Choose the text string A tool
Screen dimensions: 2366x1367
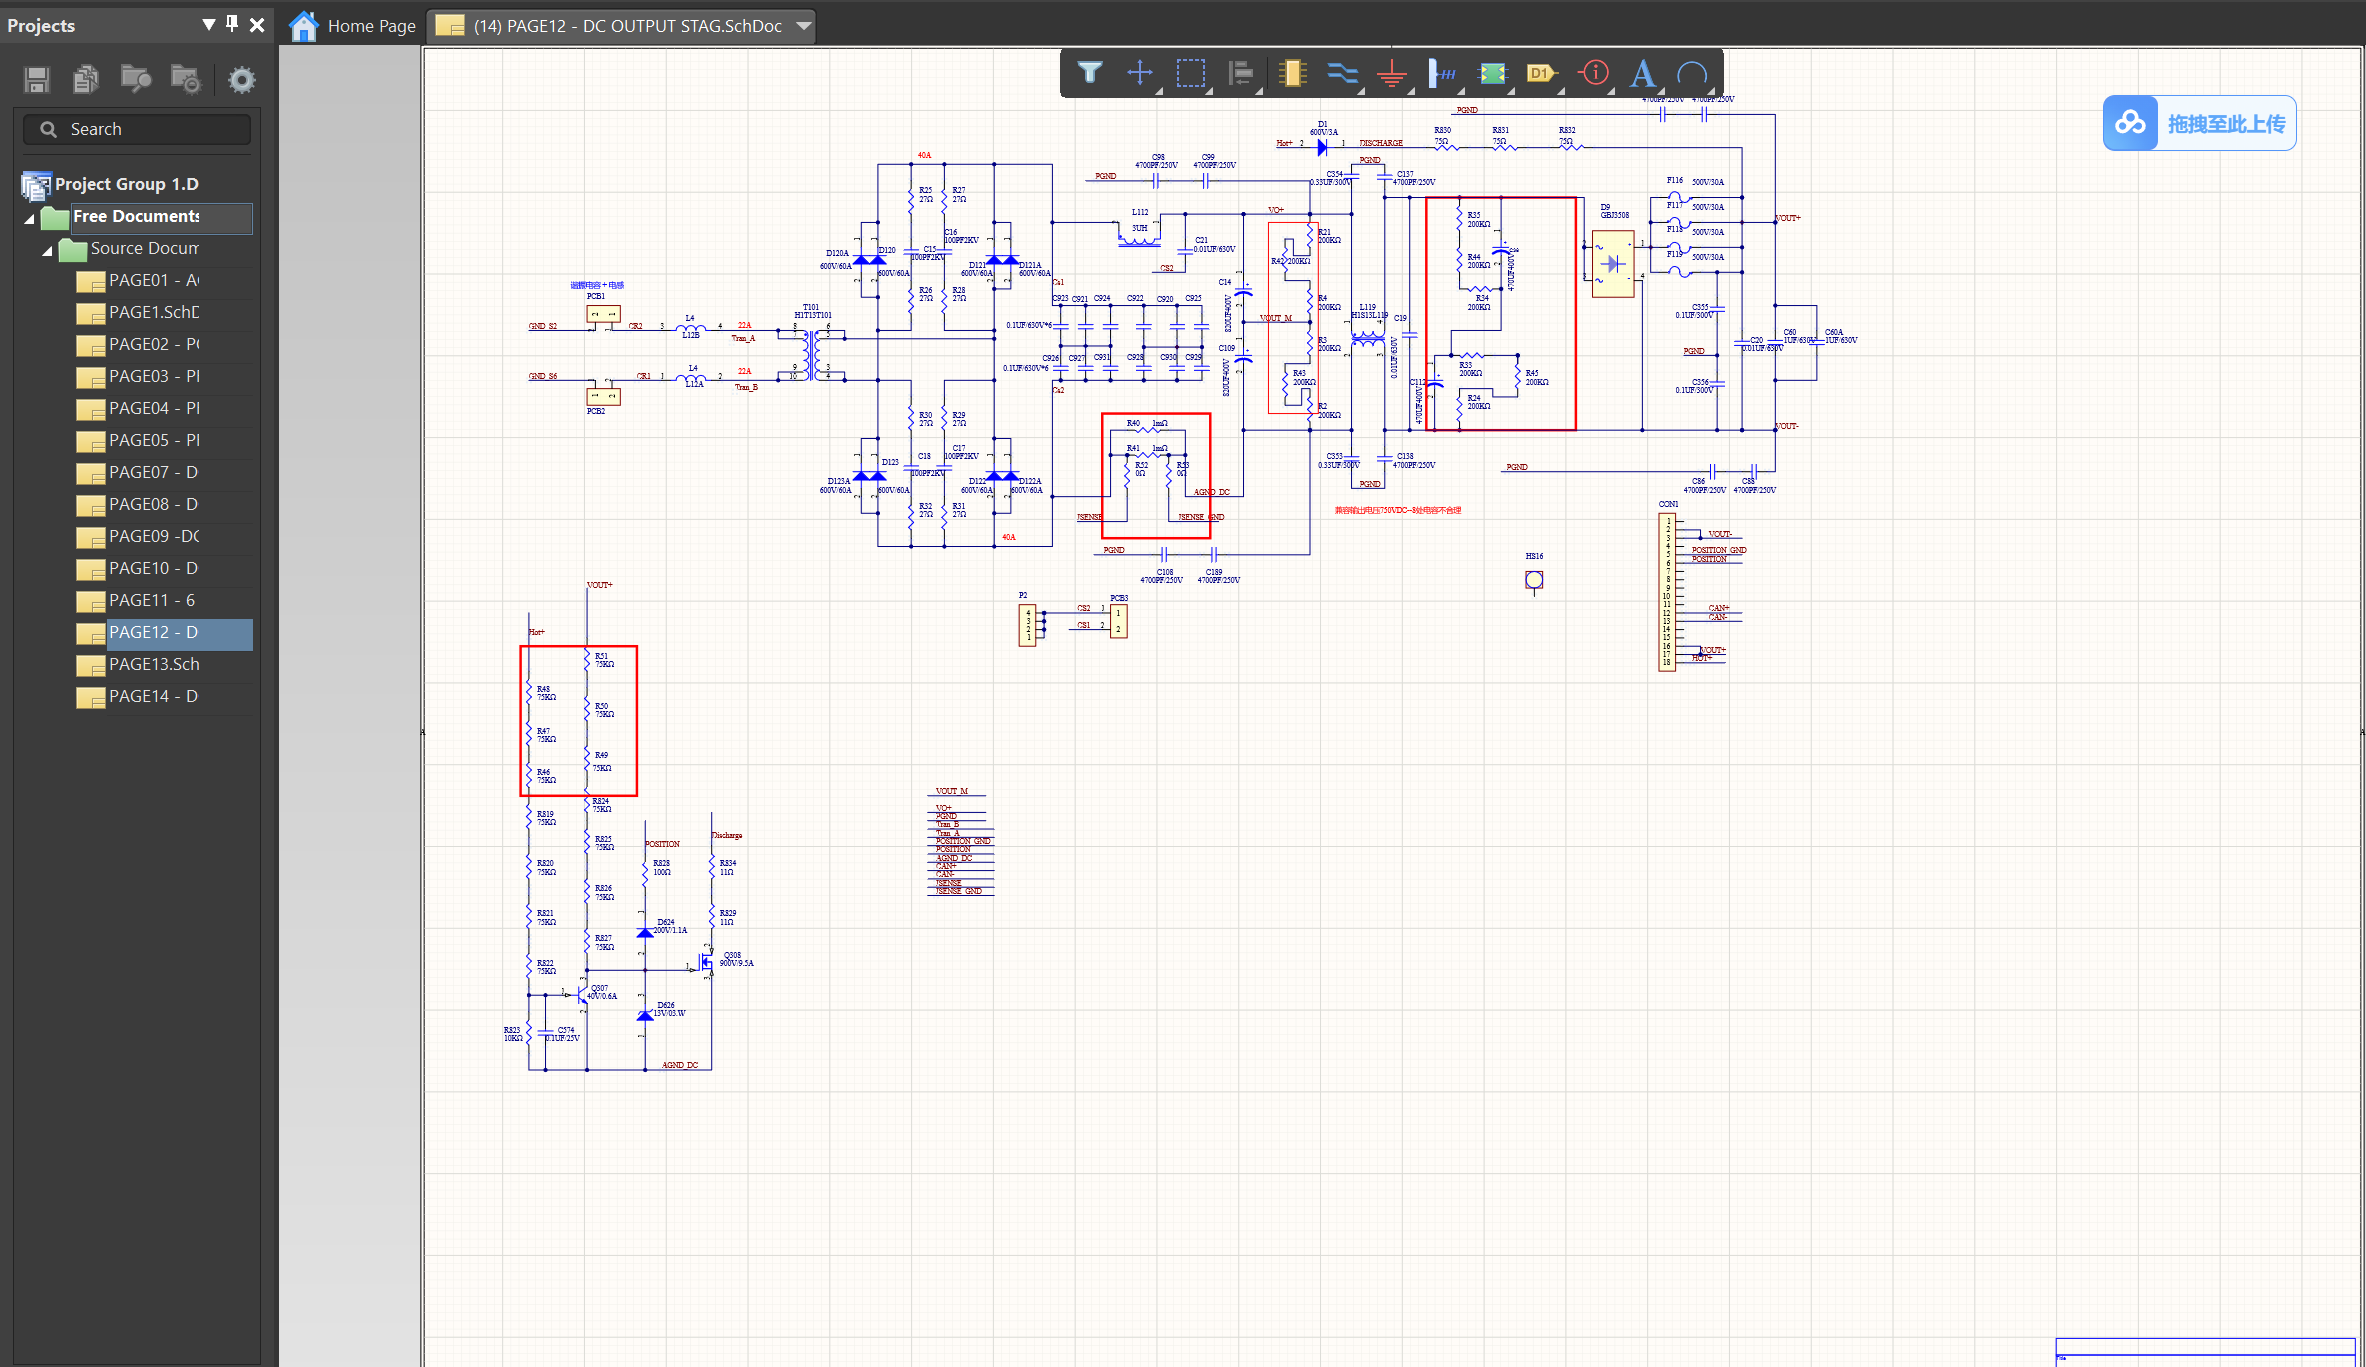tap(1642, 73)
